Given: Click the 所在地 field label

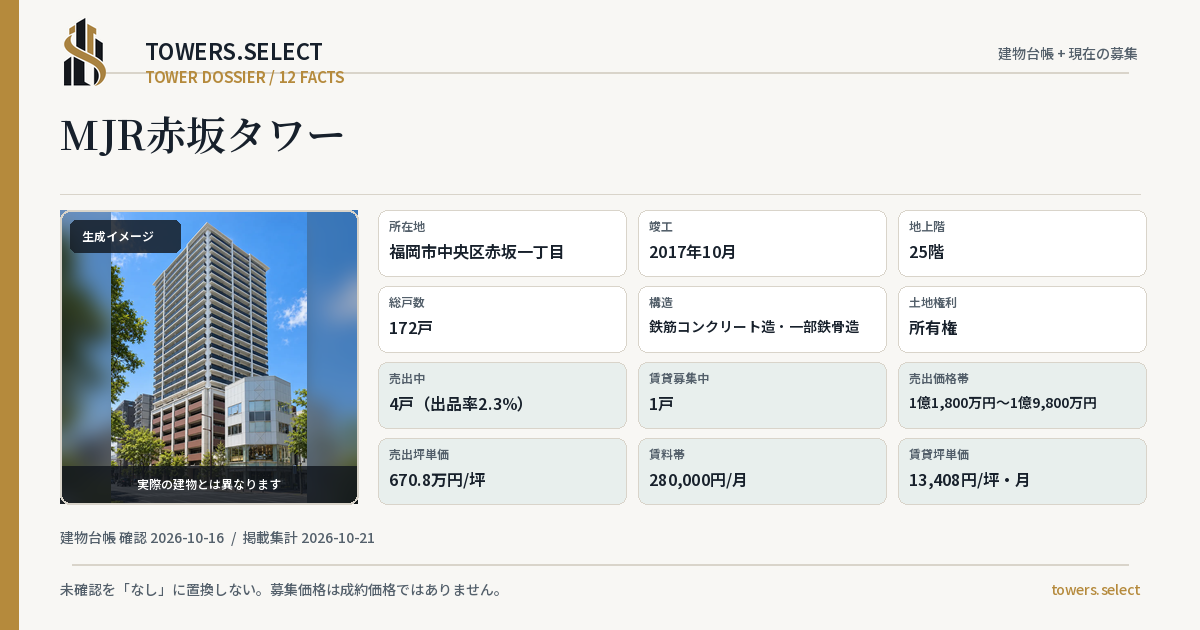Looking at the screenshot, I should click(407, 227).
